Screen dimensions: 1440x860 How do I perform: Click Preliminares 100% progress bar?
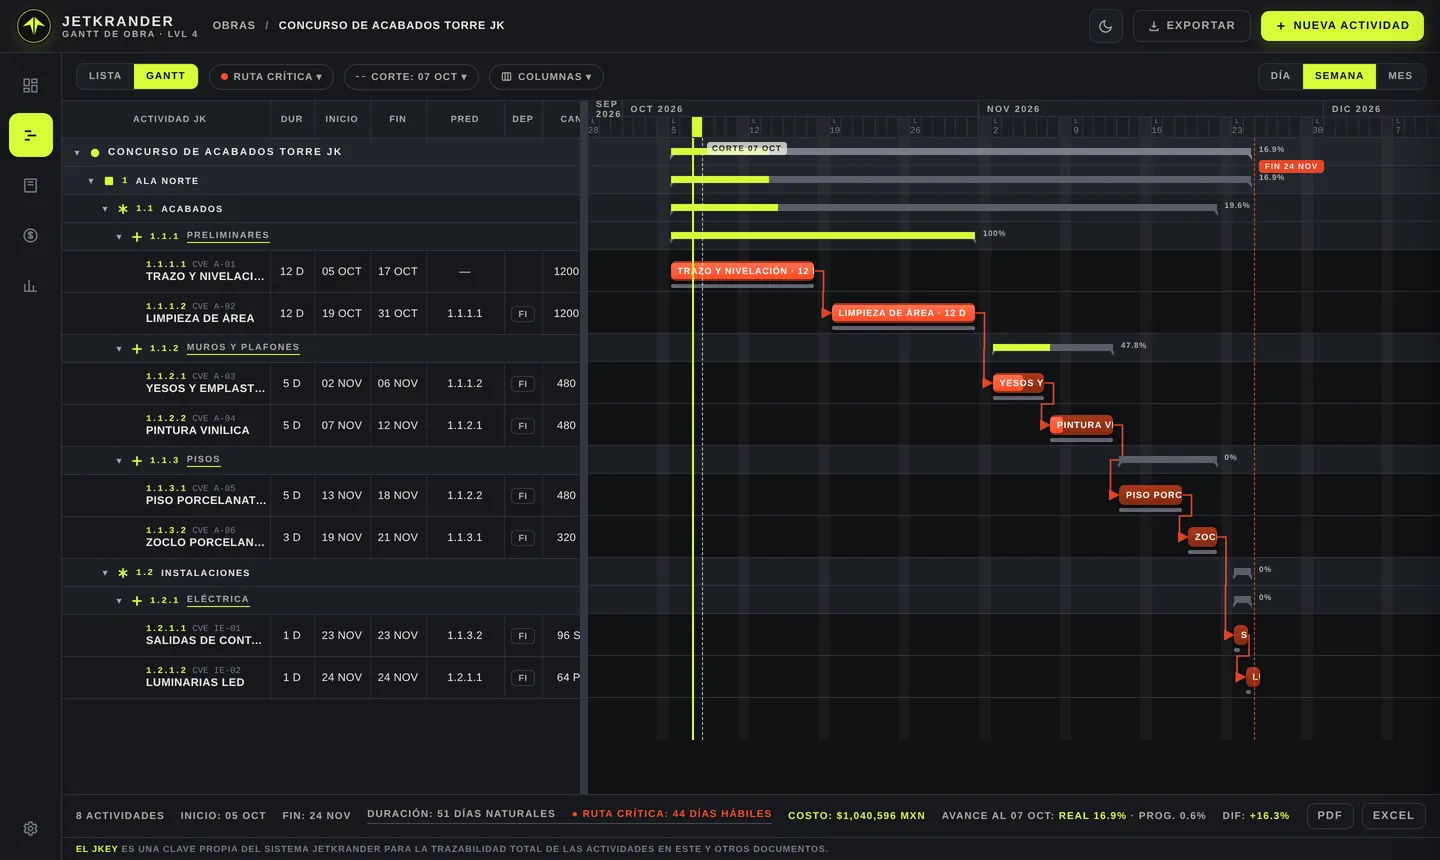[x=823, y=236]
